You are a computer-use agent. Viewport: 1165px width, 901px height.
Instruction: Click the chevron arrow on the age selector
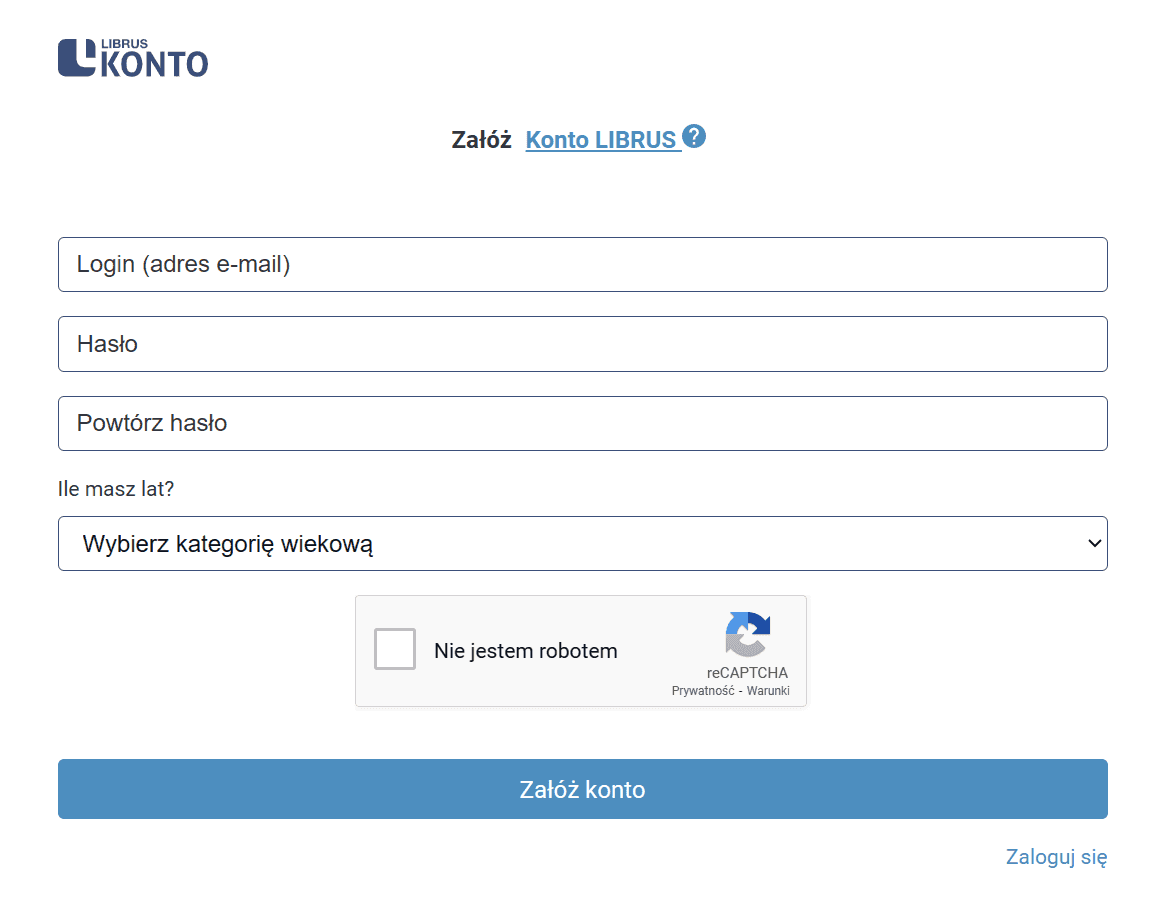pos(1093,543)
